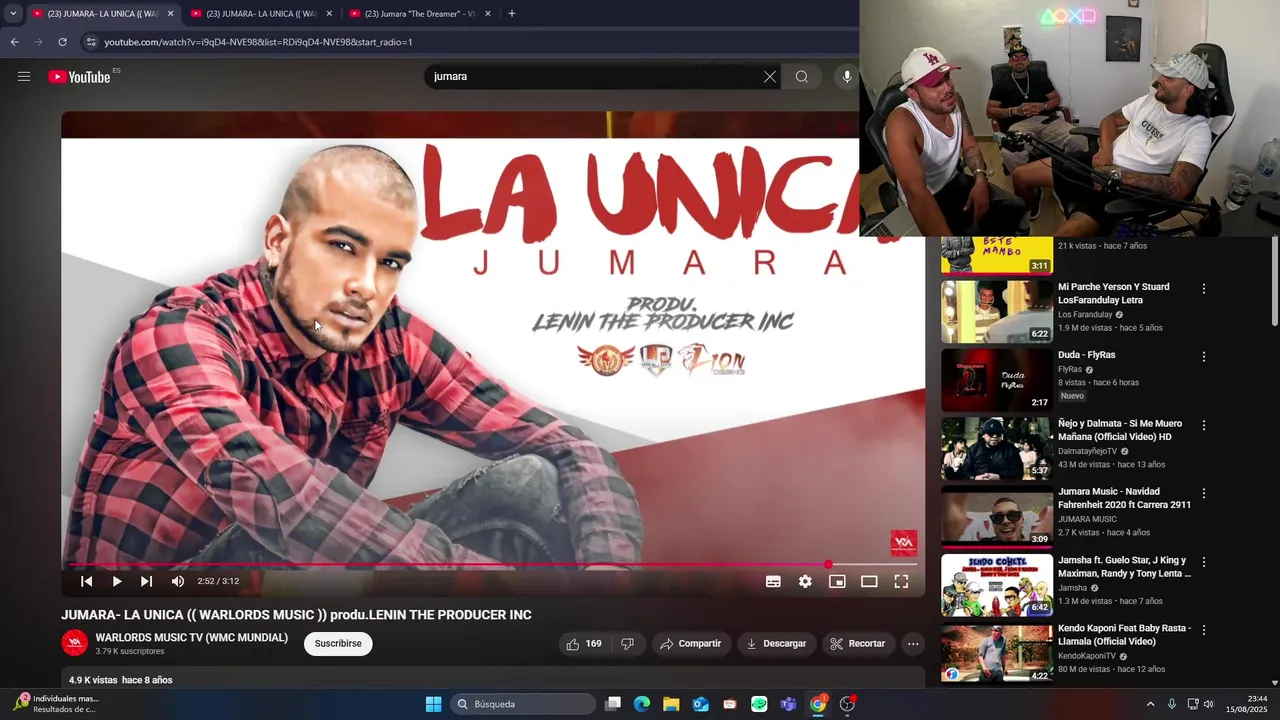Click the red video progress bar handle
Screen dimensions: 1280x720
point(828,565)
